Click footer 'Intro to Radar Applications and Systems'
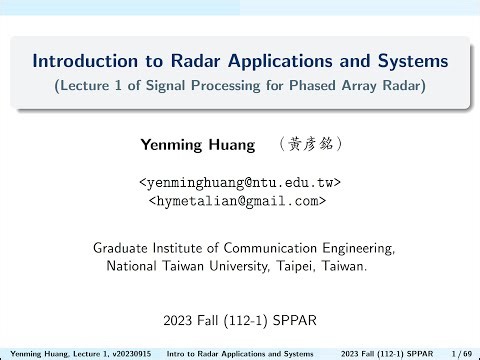 pos(240,354)
